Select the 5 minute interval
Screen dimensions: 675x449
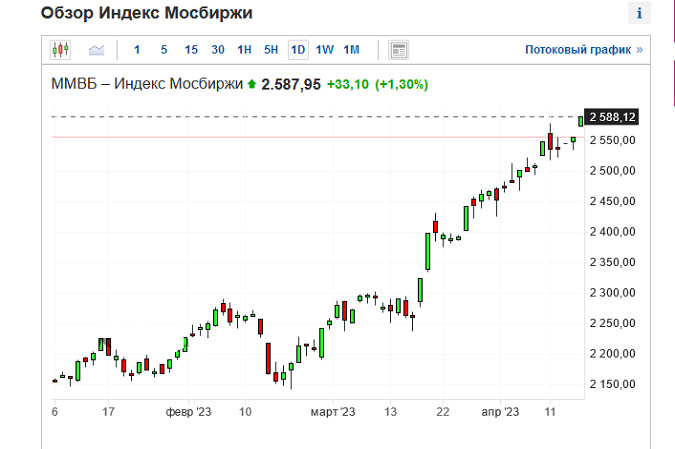(x=164, y=50)
